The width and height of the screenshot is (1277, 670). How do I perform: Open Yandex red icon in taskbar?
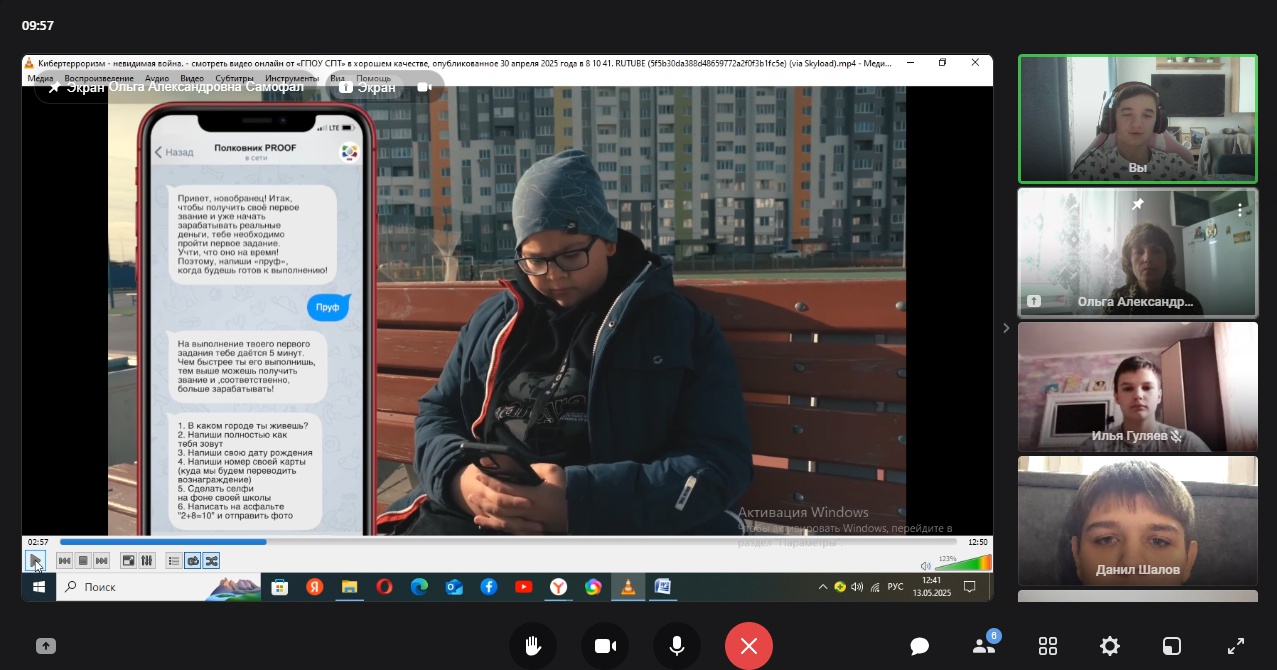[x=315, y=587]
